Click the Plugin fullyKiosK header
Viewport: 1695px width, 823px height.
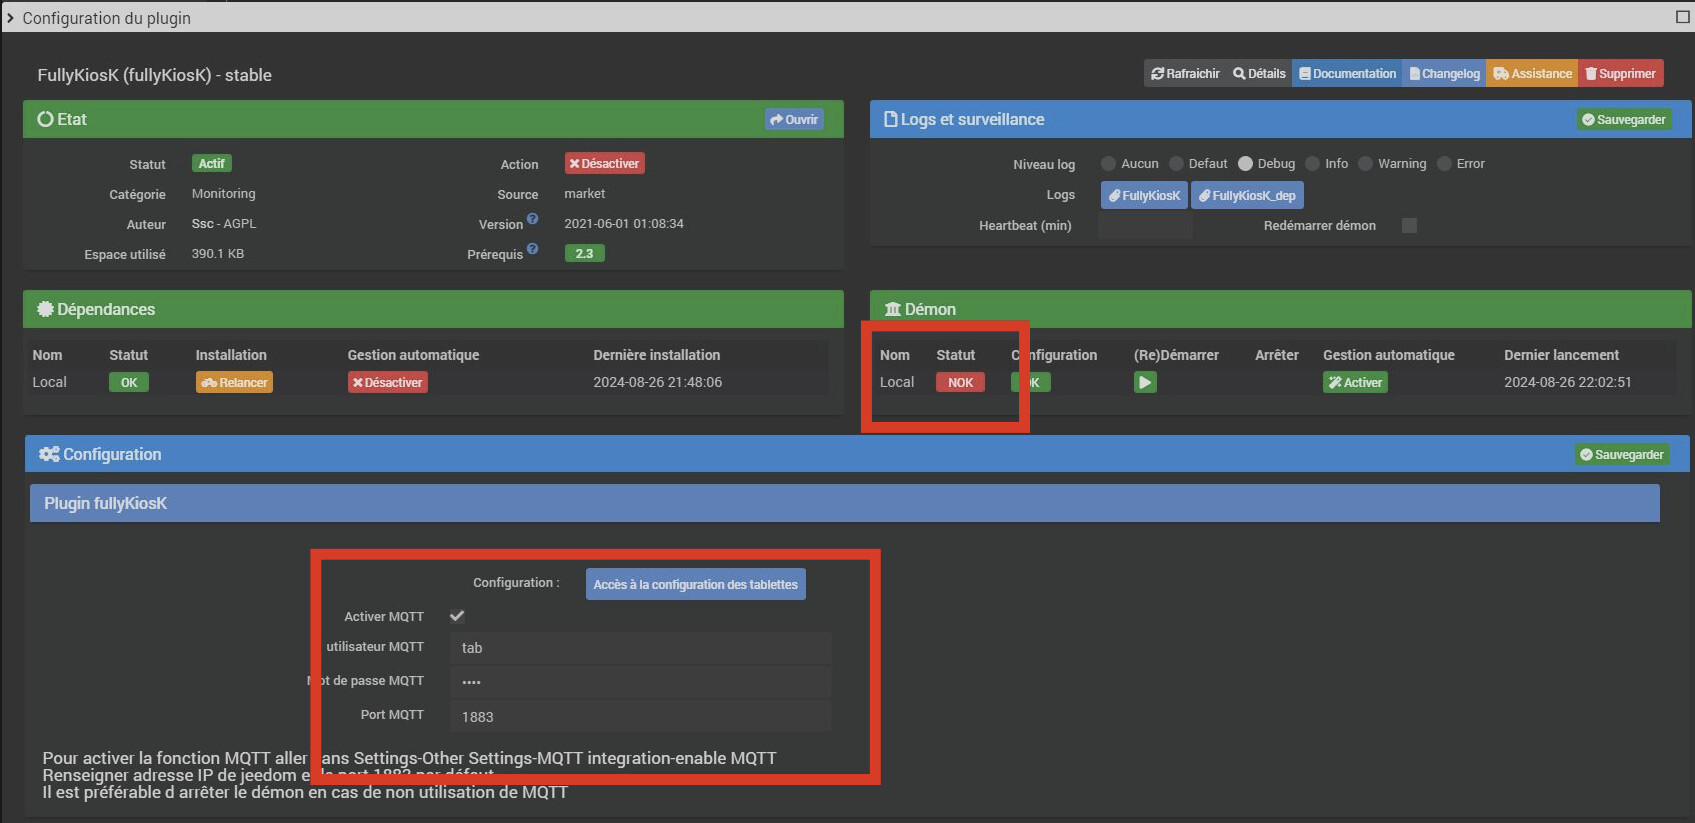point(845,503)
